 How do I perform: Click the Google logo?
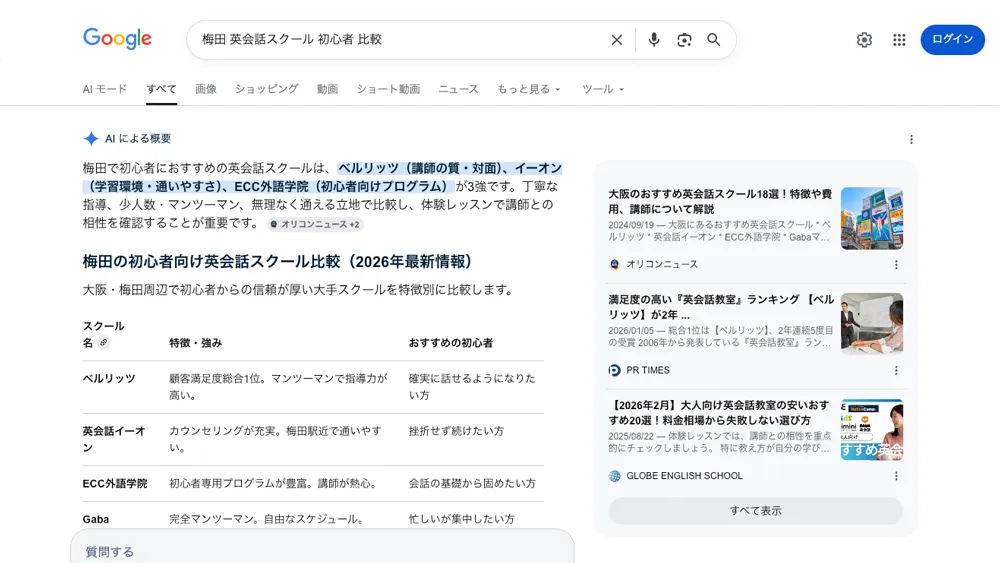(x=117, y=38)
